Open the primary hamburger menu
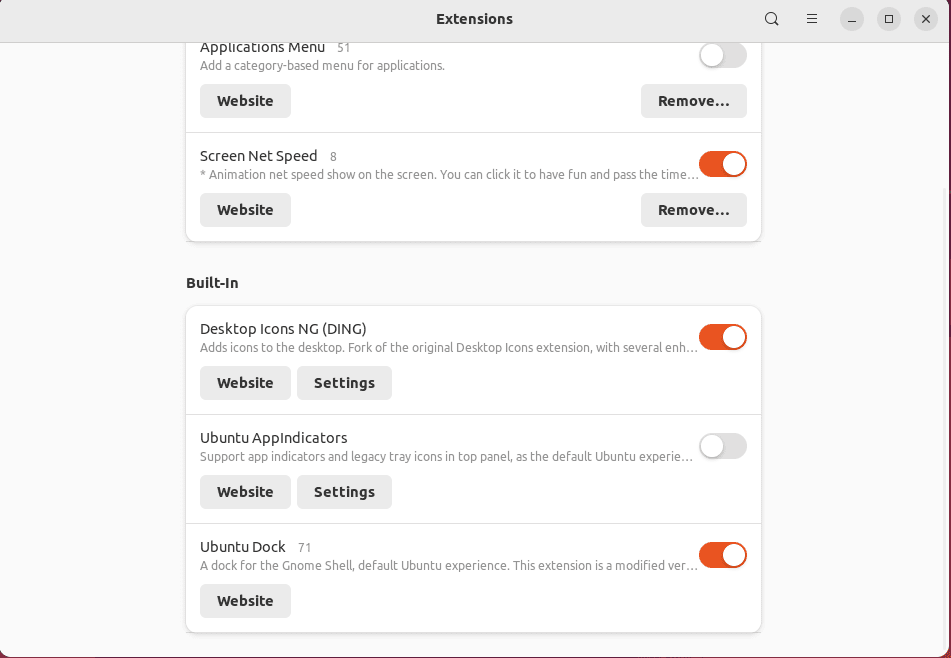This screenshot has width=951, height=658. click(812, 18)
